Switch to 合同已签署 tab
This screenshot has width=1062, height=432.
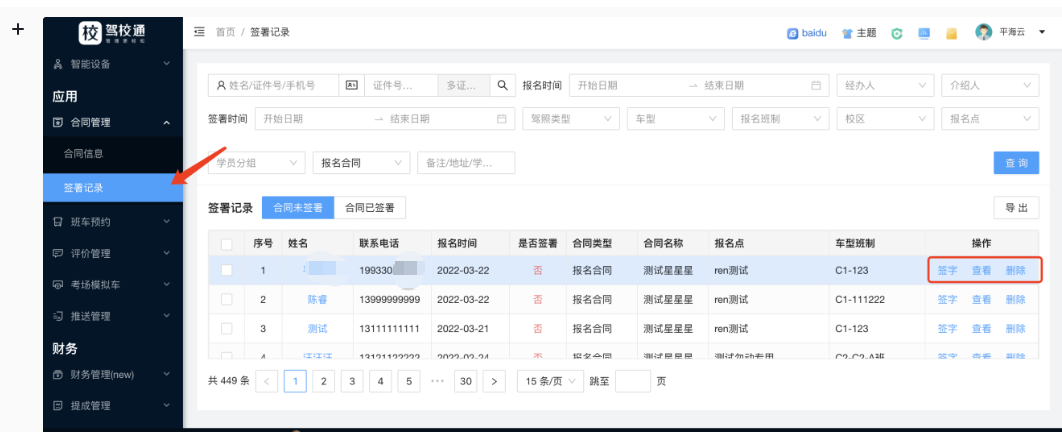370,208
